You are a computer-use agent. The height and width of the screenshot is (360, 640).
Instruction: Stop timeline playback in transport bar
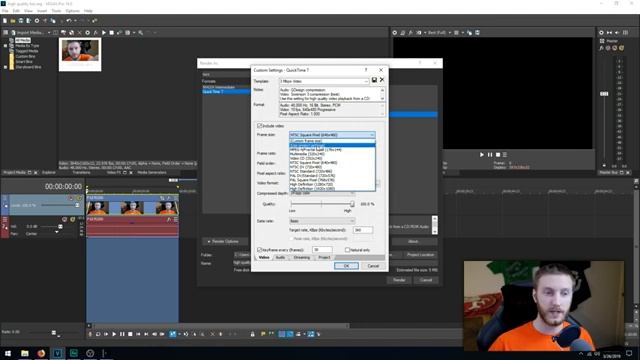(x=130, y=334)
